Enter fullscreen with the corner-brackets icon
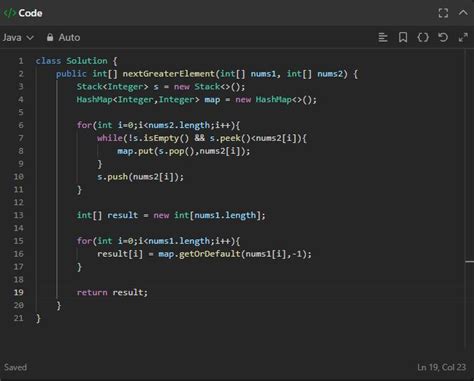The width and height of the screenshot is (474, 381). (443, 13)
